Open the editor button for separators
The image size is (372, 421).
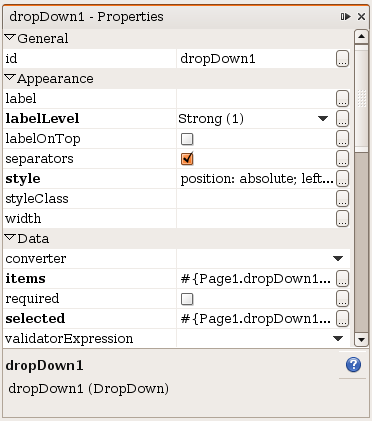coord(342,159)
